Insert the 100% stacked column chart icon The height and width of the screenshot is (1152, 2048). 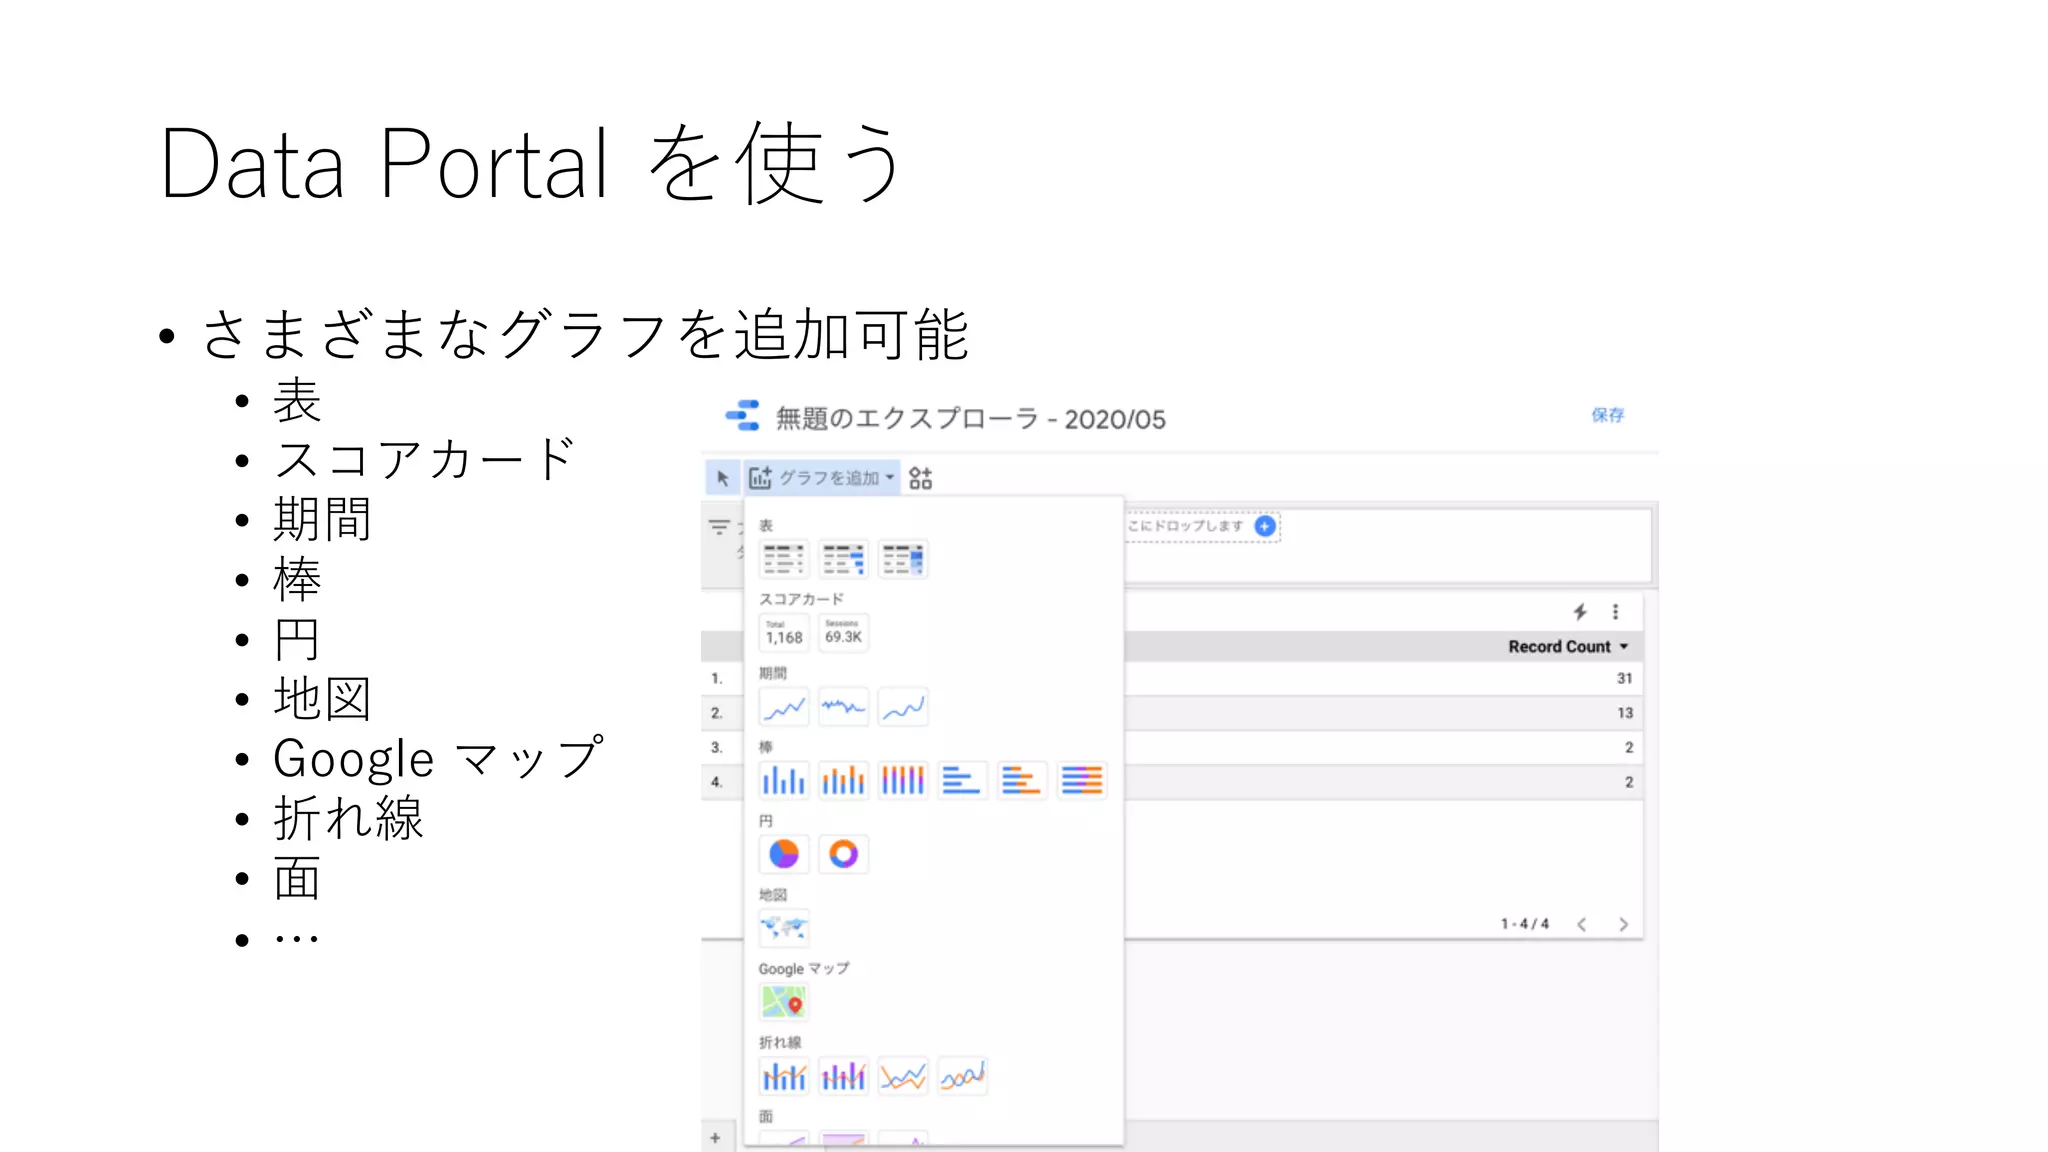coord(903,780)
